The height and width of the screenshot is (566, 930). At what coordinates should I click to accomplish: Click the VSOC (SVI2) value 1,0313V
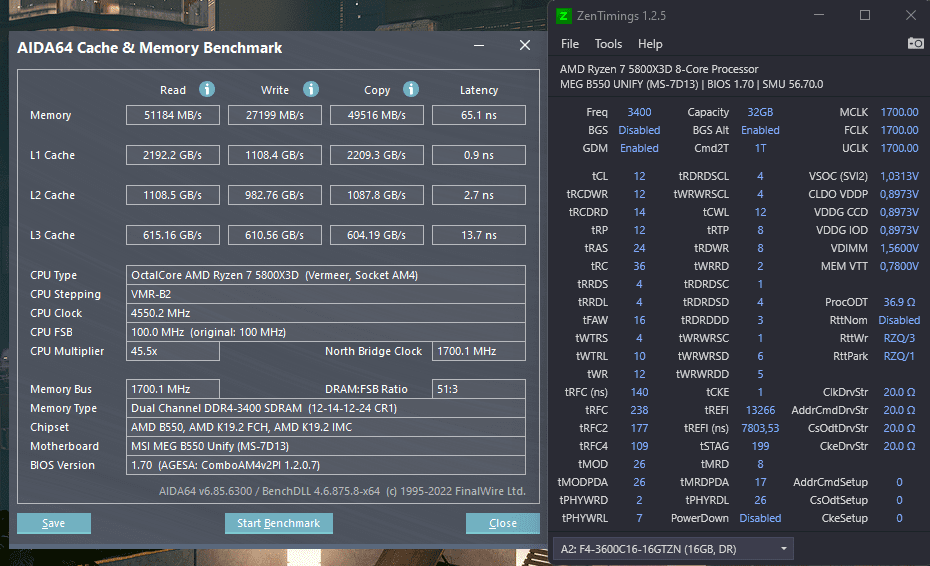click(x=899, y=176)
